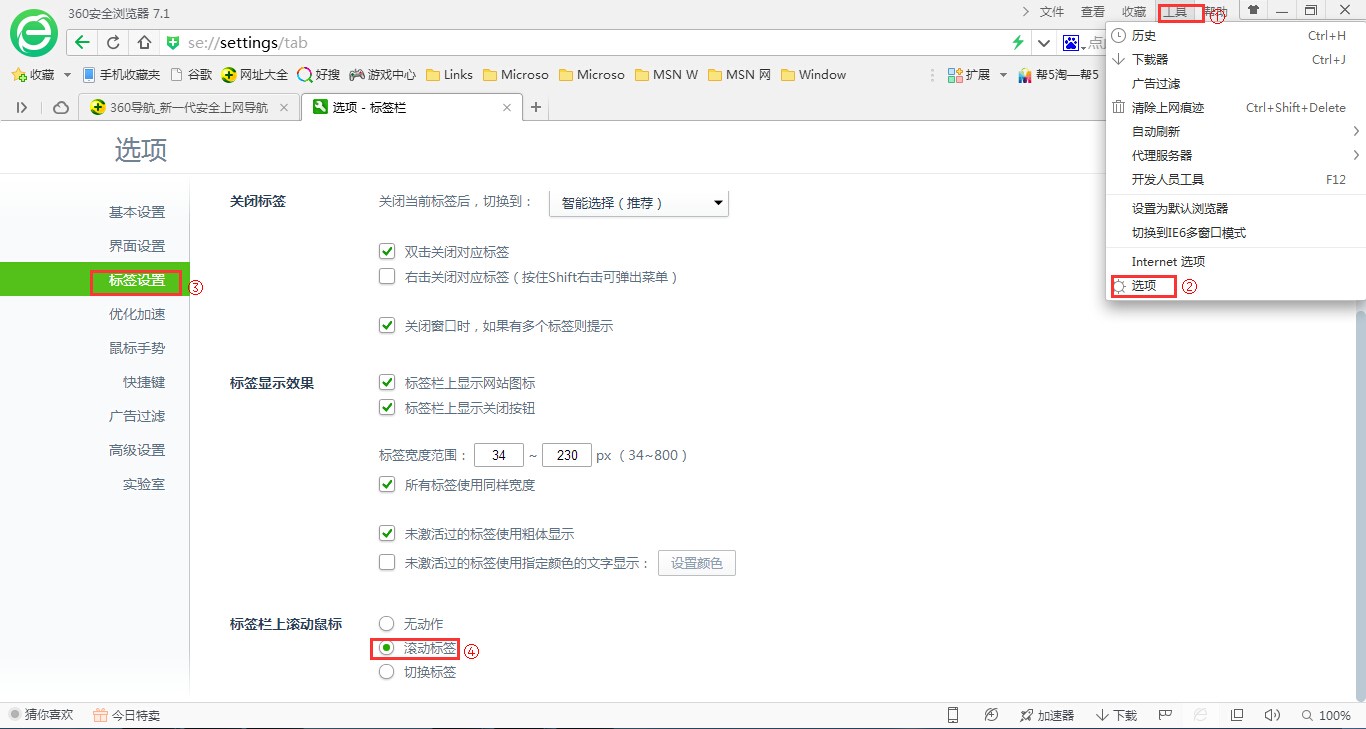Click the maximum tab width field 230

567,455
